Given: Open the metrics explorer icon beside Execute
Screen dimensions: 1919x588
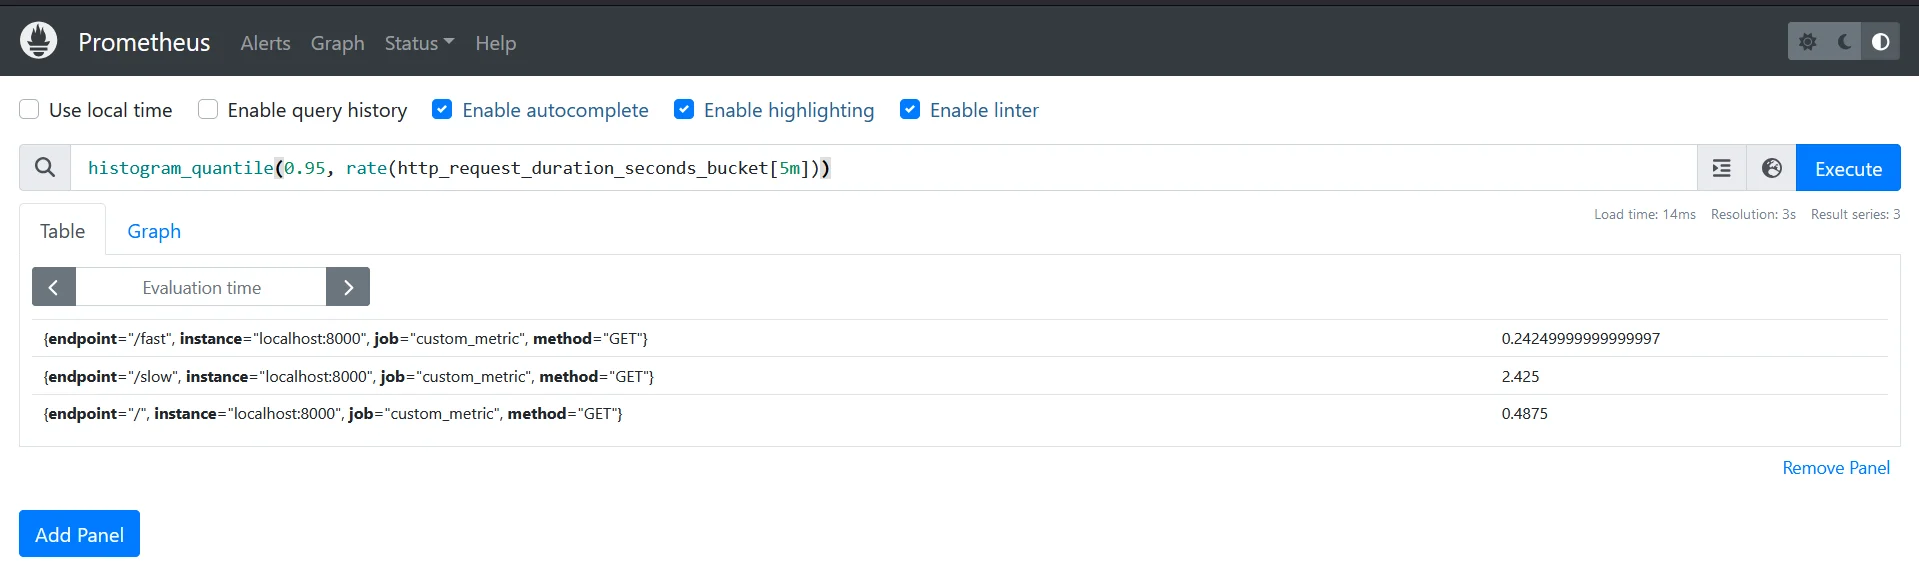Looking at the screenshot, I should click(x=1721, y=167).
